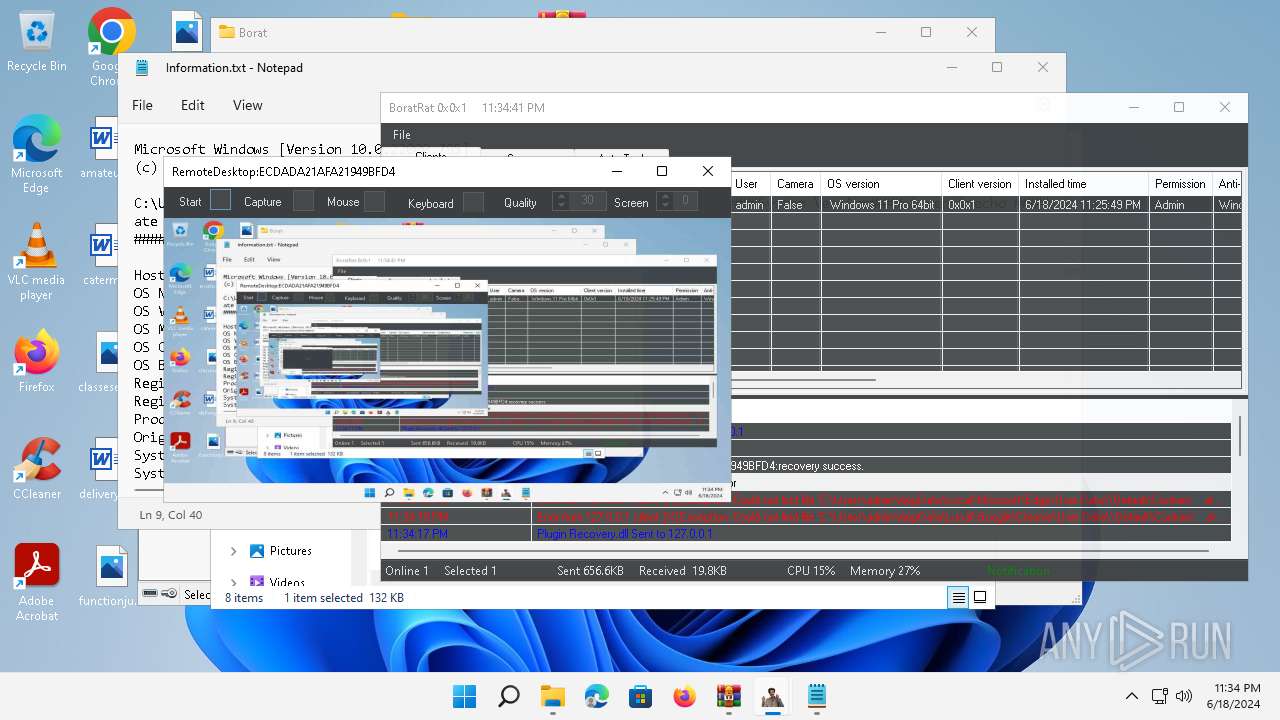
Task: Select the 'functionju...' image file icon
Action: (110, 577)
